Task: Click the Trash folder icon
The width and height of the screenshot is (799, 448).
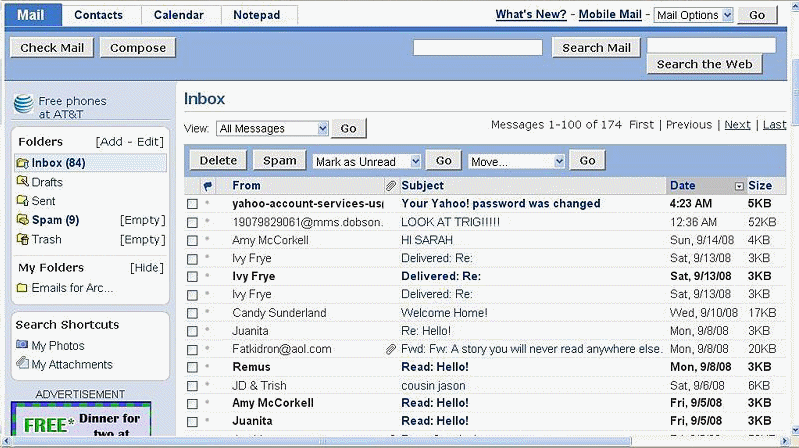Action: click(x=22, y=239)
